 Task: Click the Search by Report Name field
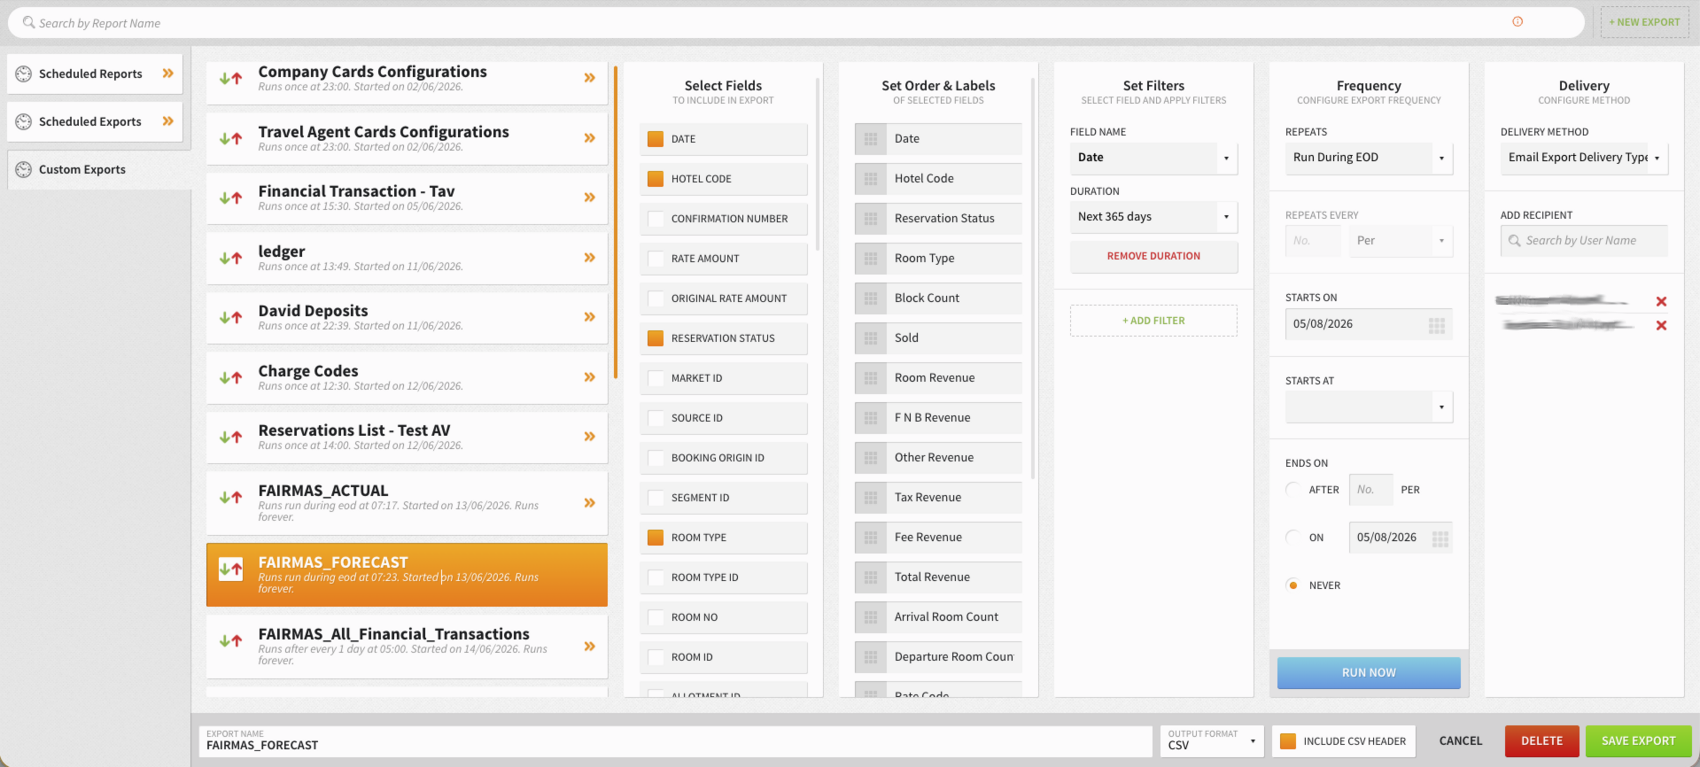tap(795, 22)
